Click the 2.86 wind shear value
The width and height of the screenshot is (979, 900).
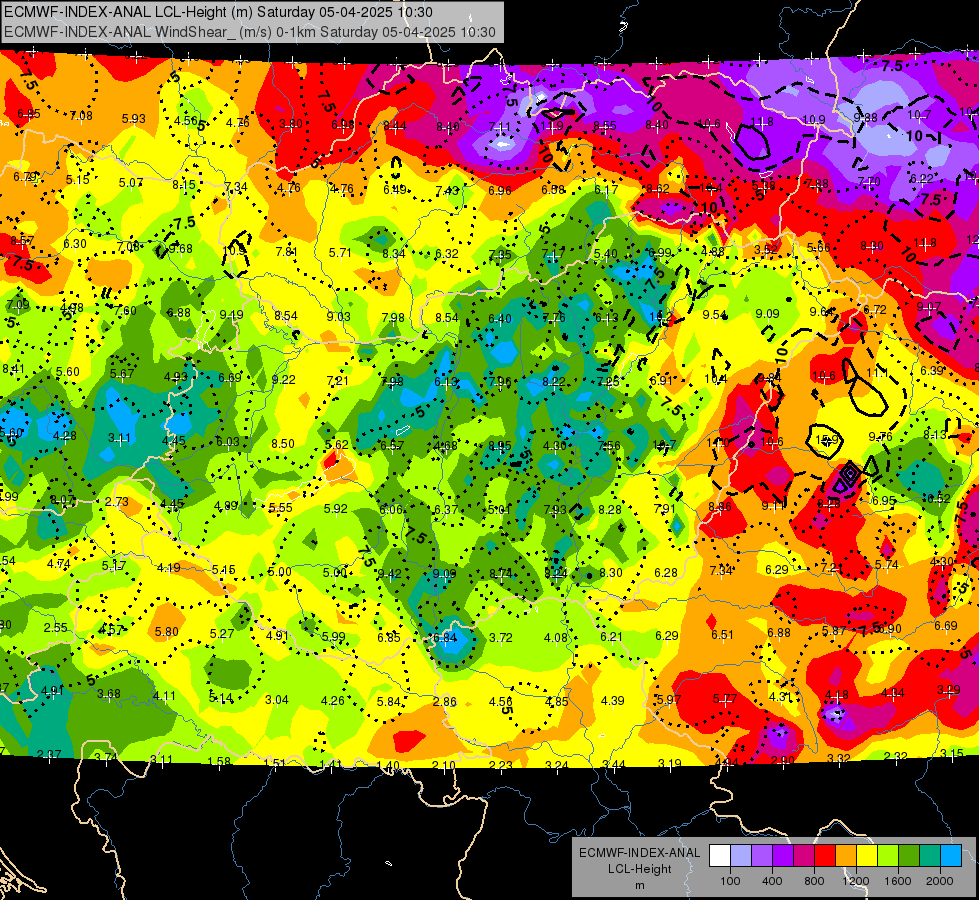tap(445, 701)
